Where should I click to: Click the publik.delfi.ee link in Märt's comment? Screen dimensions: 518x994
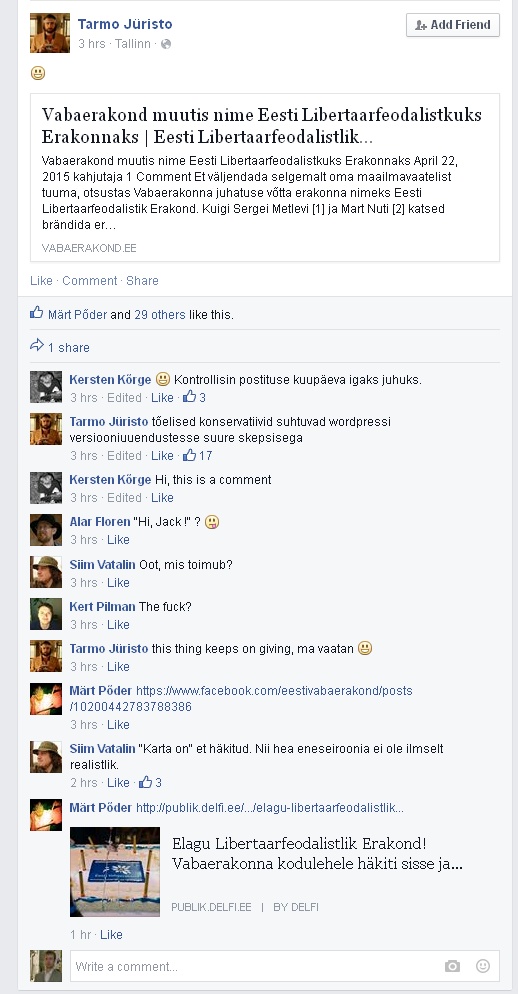(x=269, y=808)
